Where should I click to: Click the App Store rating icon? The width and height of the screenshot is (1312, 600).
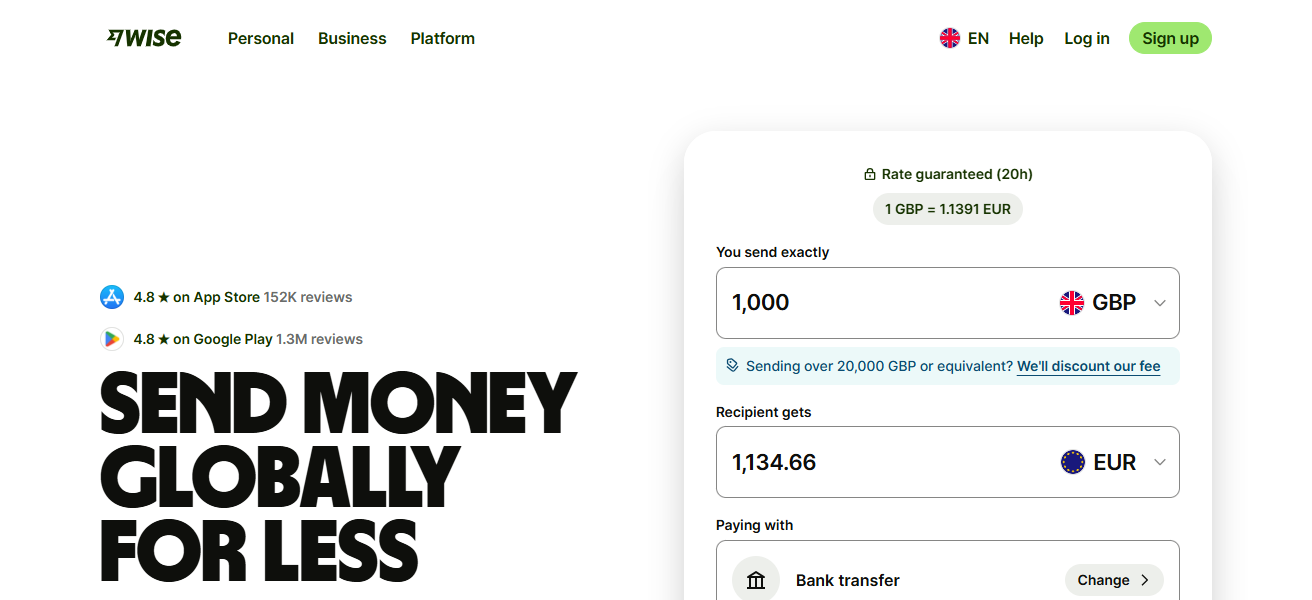tap(111, 297)
